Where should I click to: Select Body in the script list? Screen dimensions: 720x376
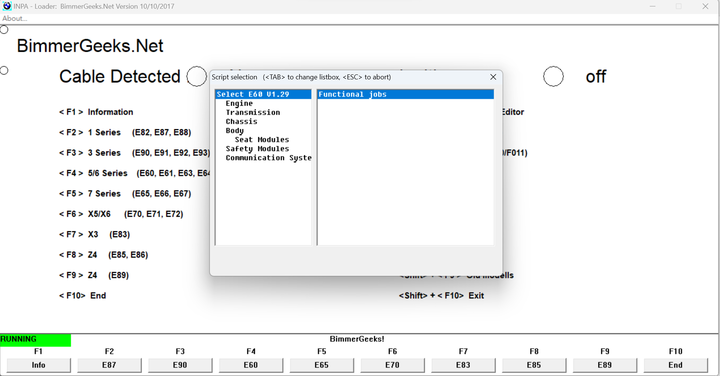(234, 131)
